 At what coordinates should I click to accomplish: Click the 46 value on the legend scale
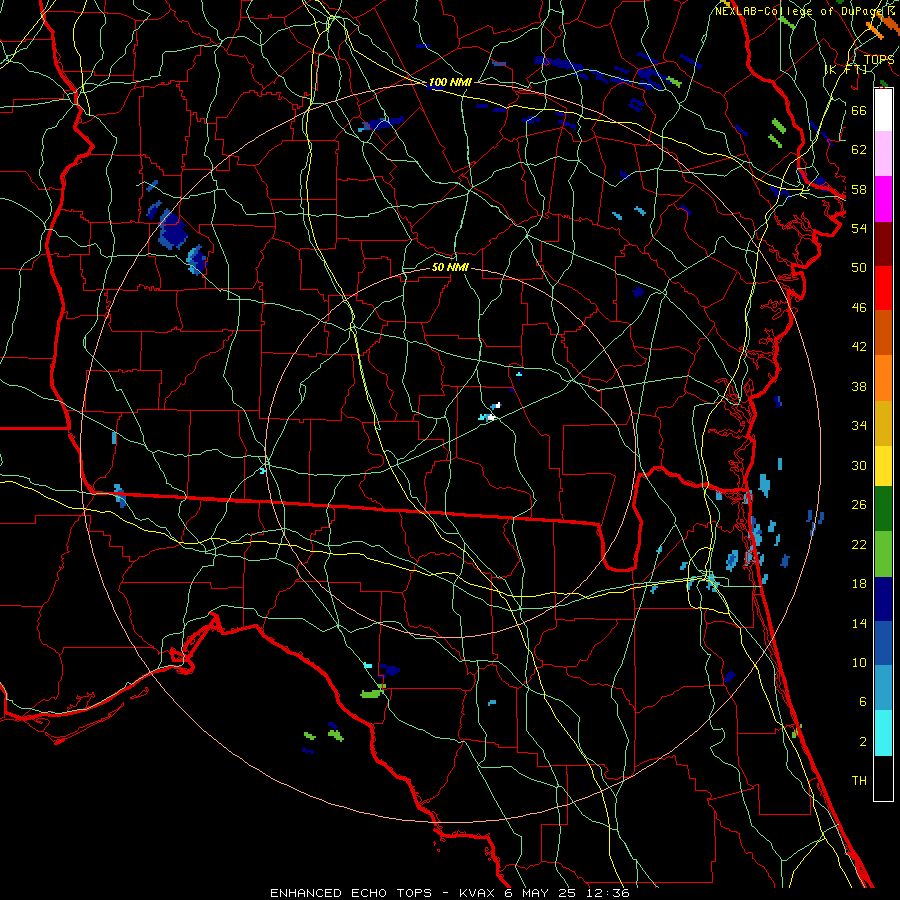pos(859,308)
